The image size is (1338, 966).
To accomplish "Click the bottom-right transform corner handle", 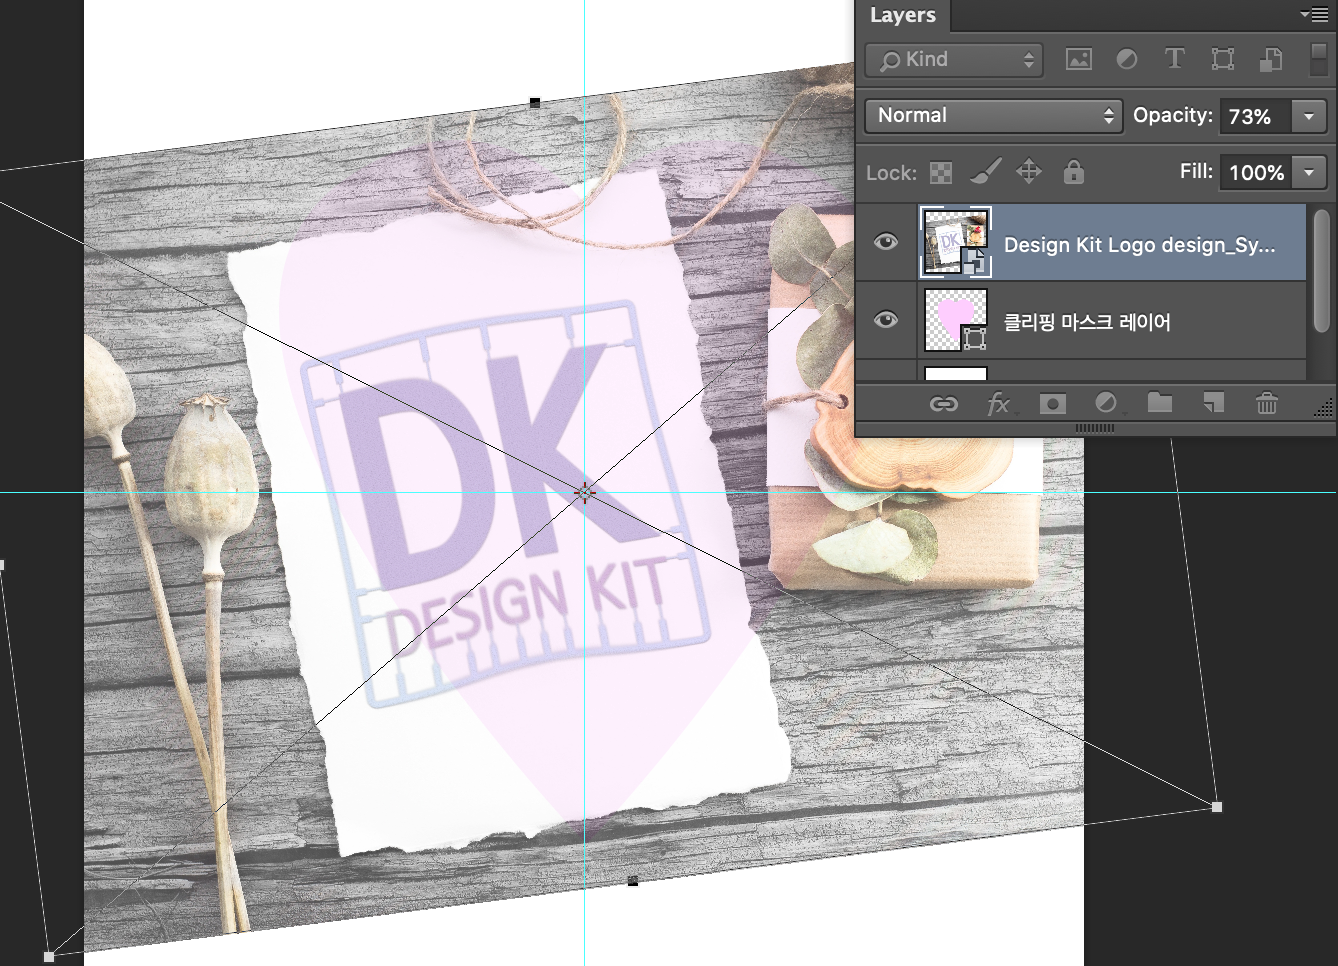I will click(x=1217, y=807).
